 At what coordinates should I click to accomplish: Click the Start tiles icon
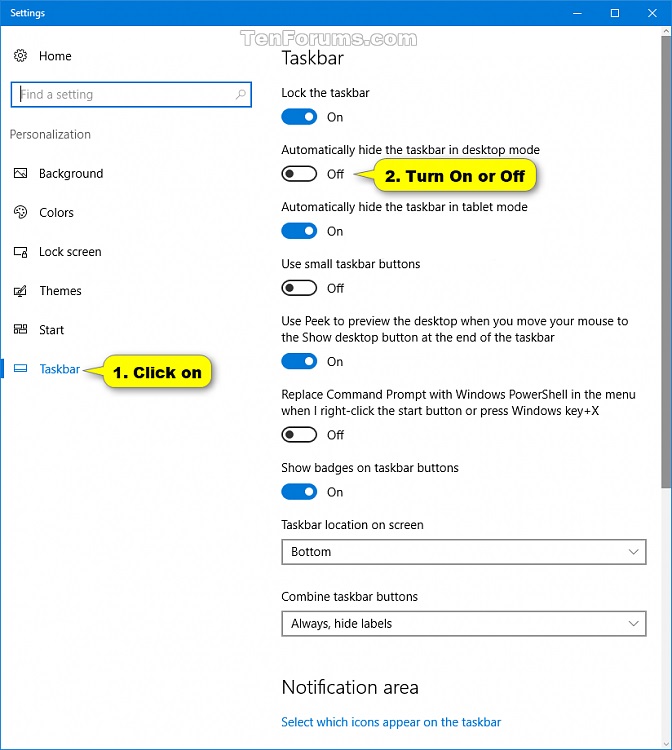tap(20, 330)
